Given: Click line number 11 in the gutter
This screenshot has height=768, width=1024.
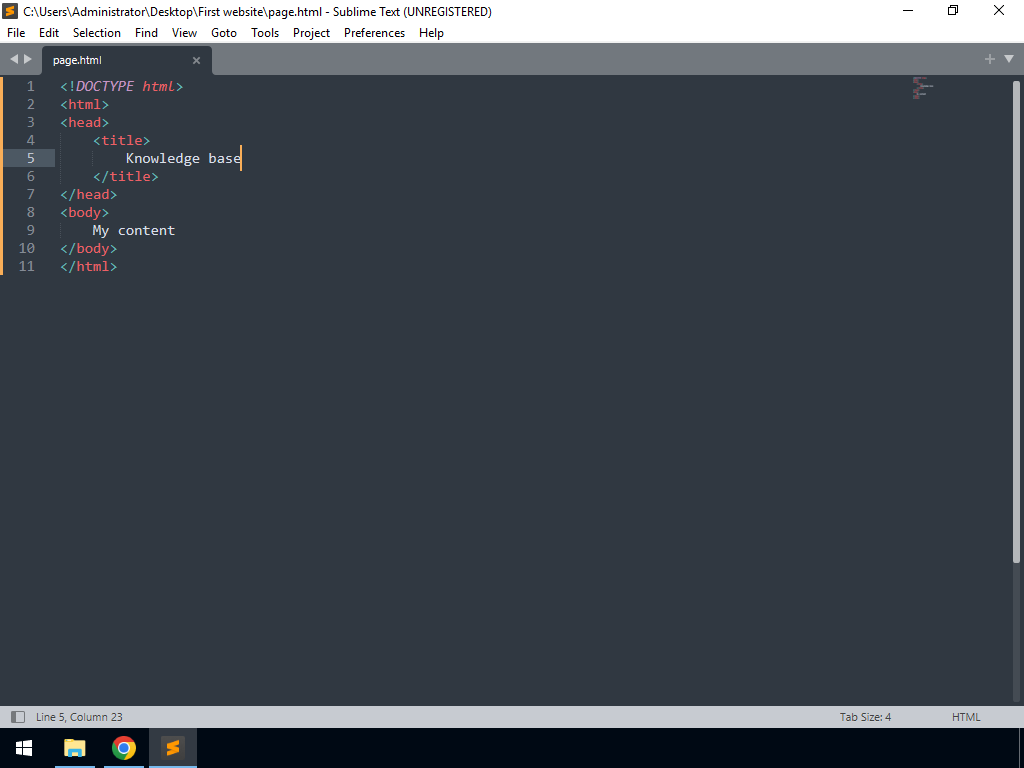Looking at the screenshot, I should point(27,266).
